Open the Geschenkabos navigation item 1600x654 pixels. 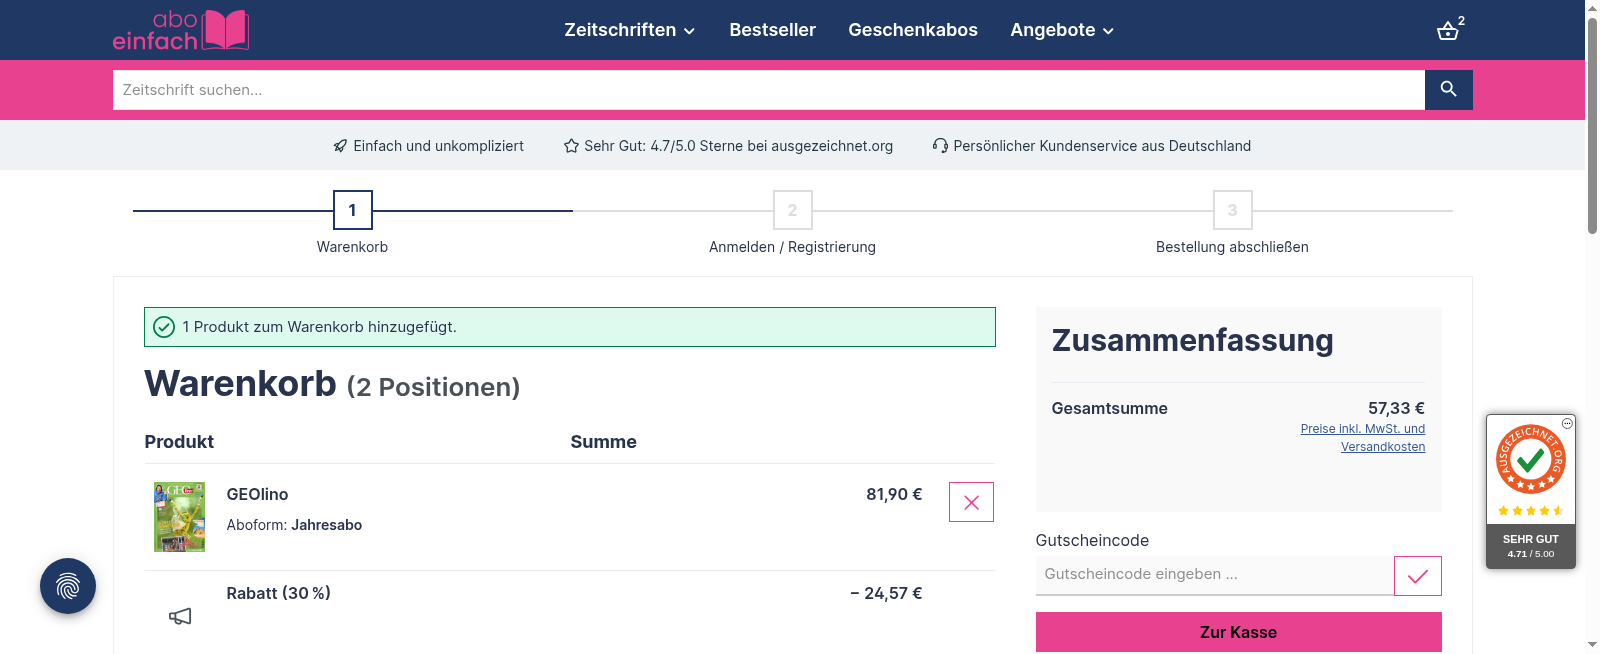pyautogui.click(x=913, y=30)
